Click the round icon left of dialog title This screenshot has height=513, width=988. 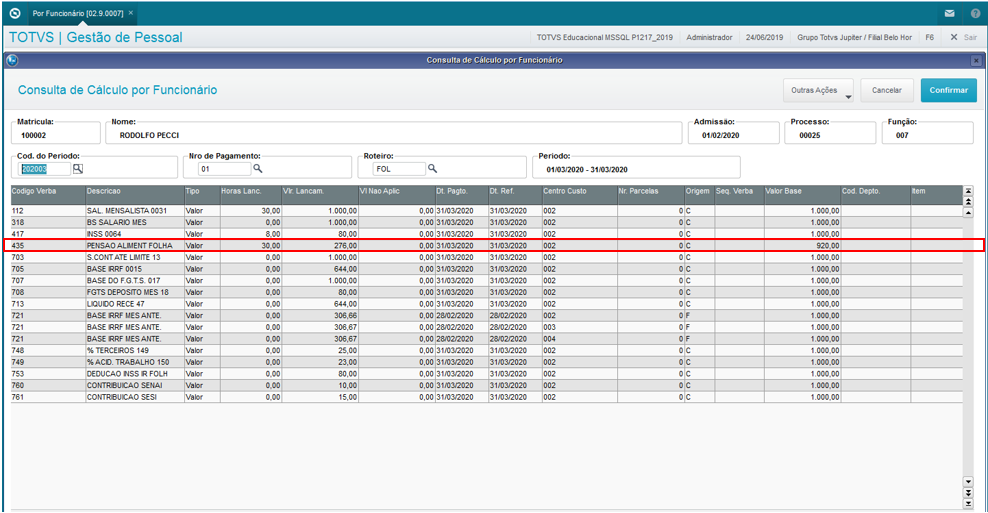(x=12, y=61)
